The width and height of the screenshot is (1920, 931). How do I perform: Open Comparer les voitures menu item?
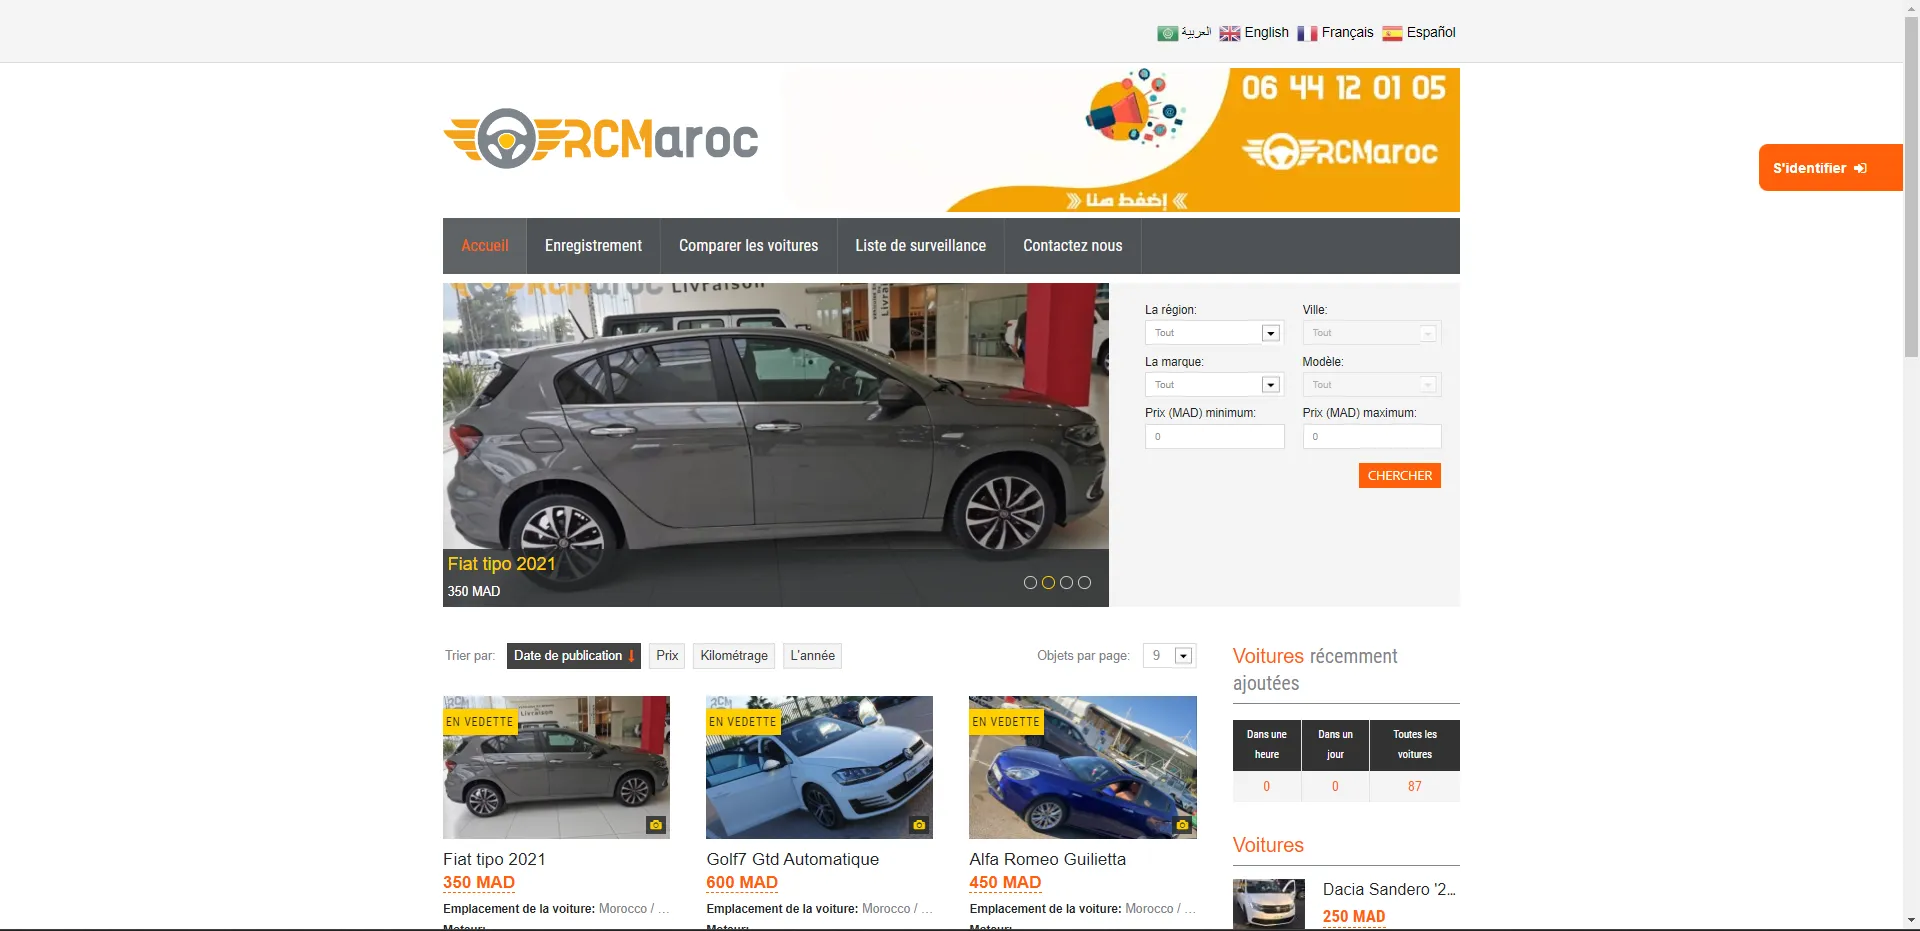[748, 246]
